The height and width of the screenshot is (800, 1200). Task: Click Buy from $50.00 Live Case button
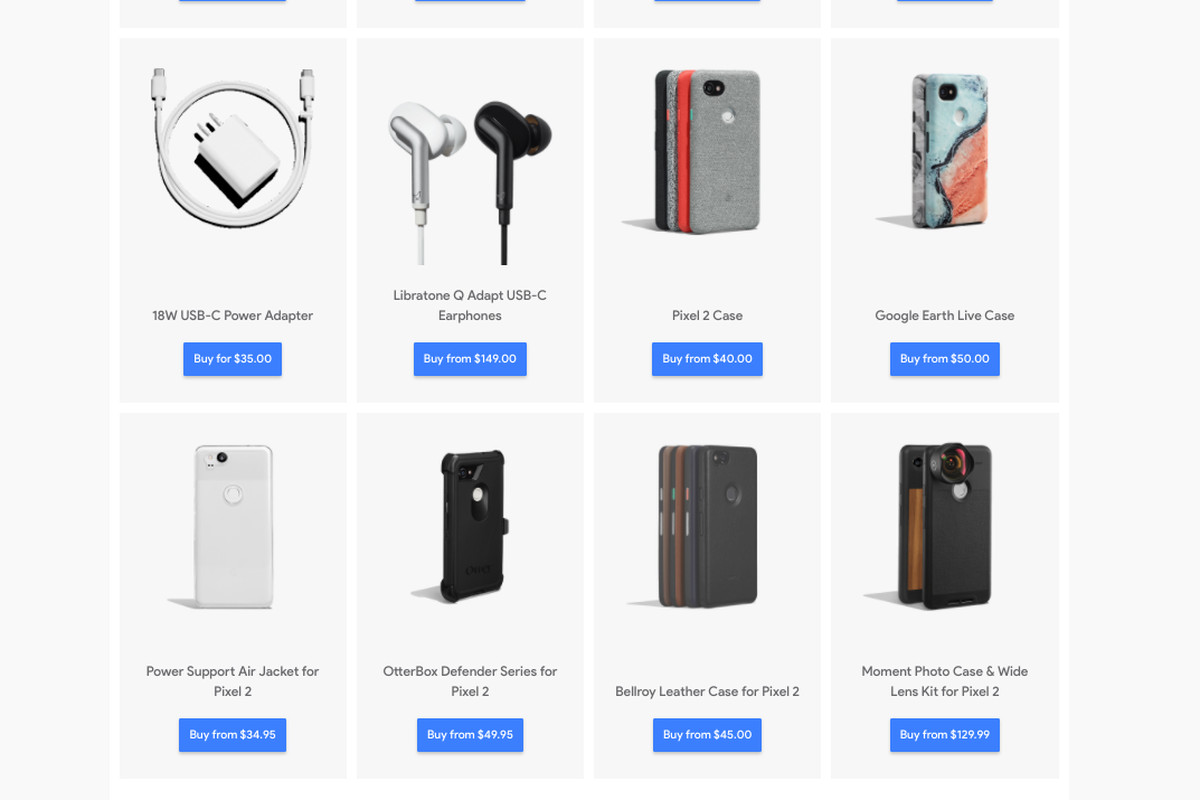945,359
